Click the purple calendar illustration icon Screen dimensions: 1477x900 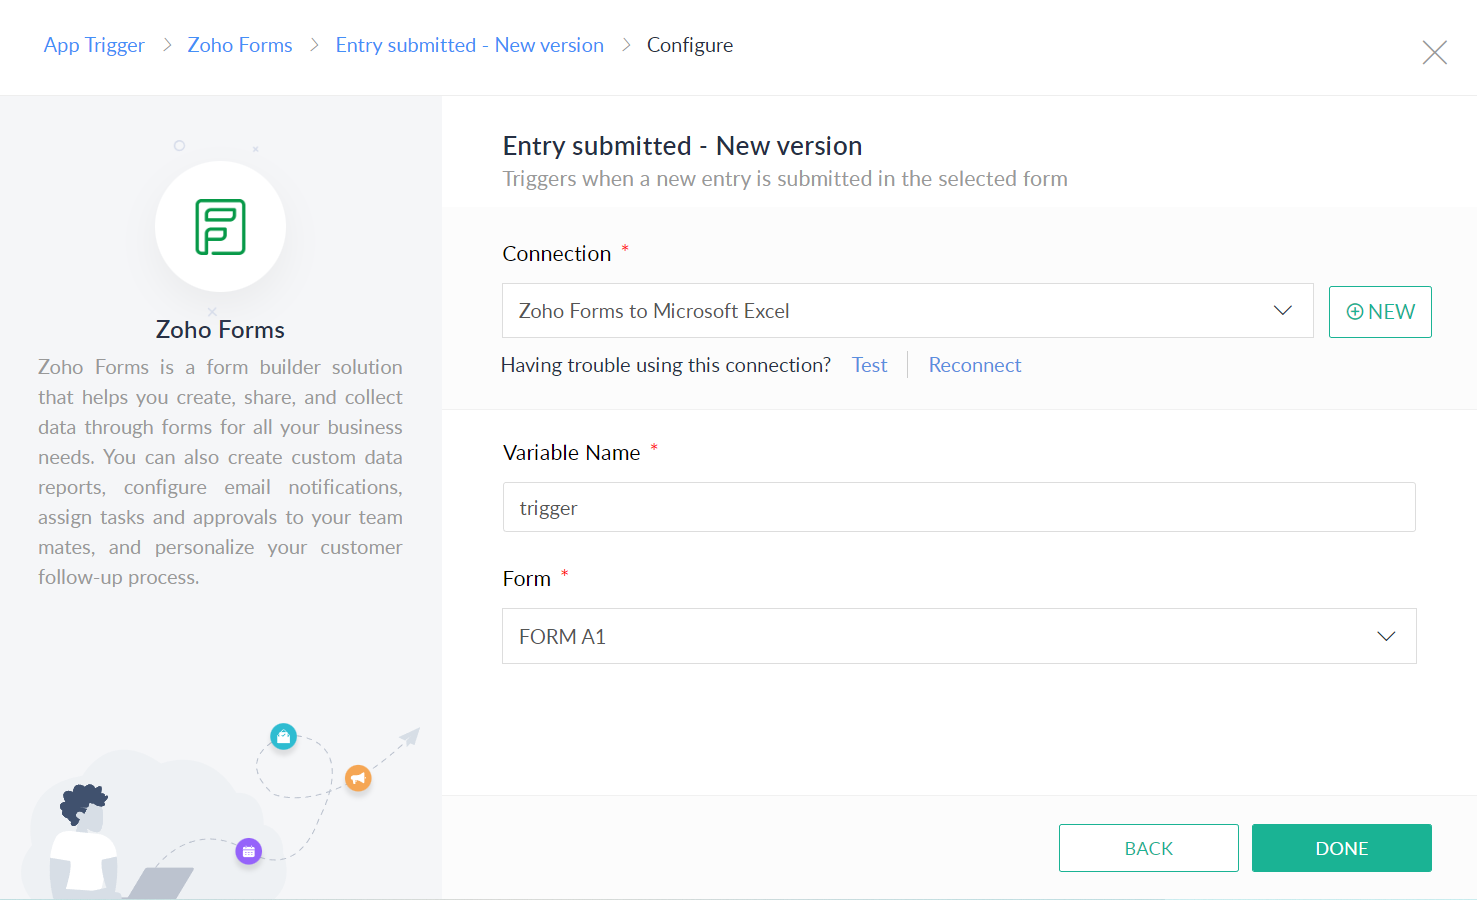248,851
